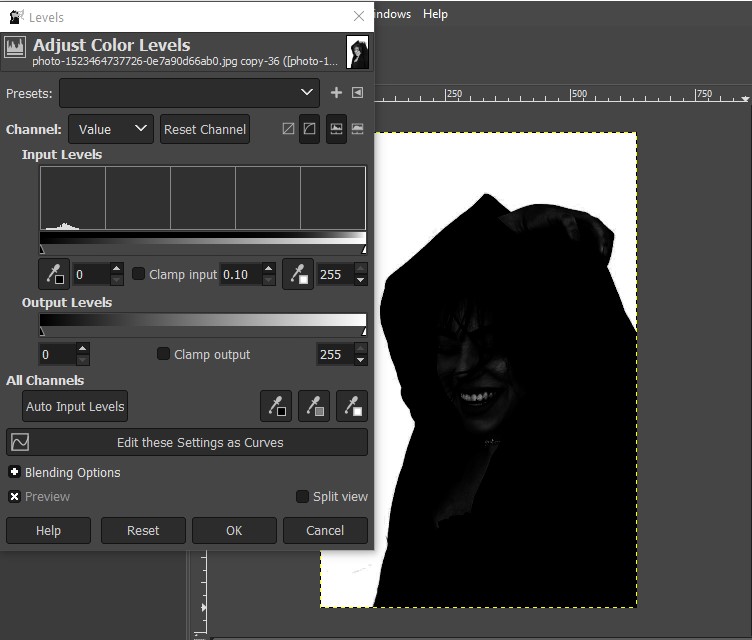This screenshot has width=752, height=640.
Task: Decrease output white level 255
Action: pyautogui.click(x=361, y=360)
